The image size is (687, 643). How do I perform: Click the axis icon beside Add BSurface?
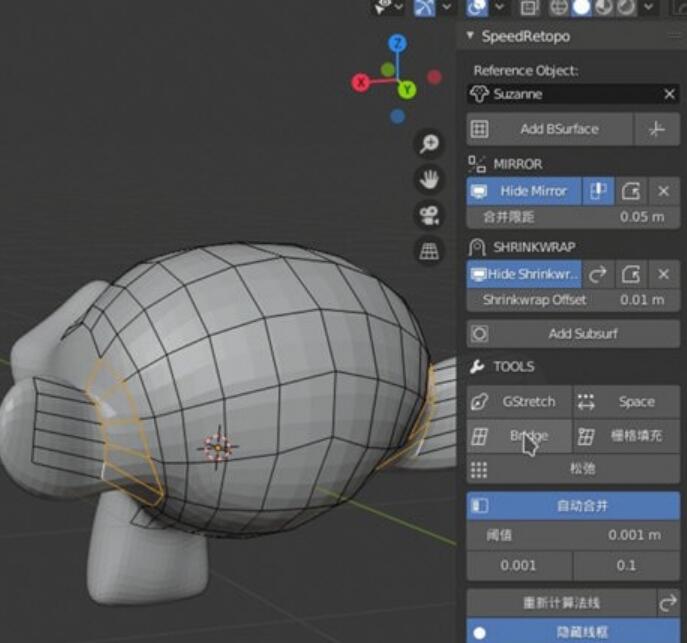(657, 129)
